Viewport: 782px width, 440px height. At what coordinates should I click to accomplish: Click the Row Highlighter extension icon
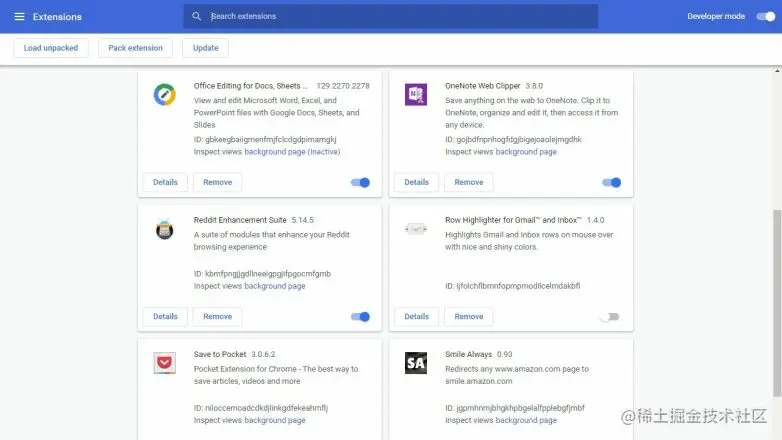coord(416,229)
